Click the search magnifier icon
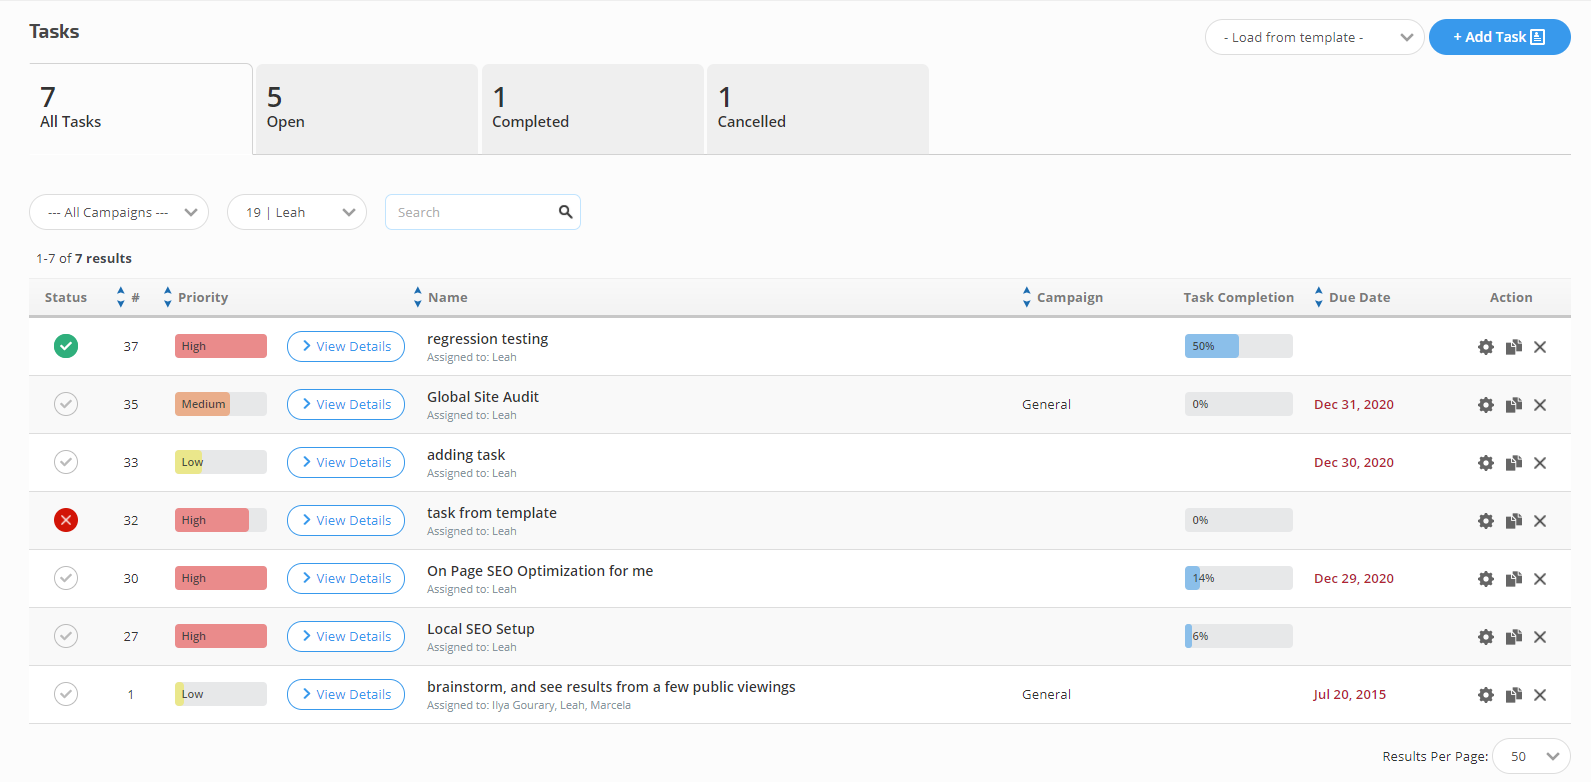This screenshot has height=782, width=1591. click(x=565, y=212)
